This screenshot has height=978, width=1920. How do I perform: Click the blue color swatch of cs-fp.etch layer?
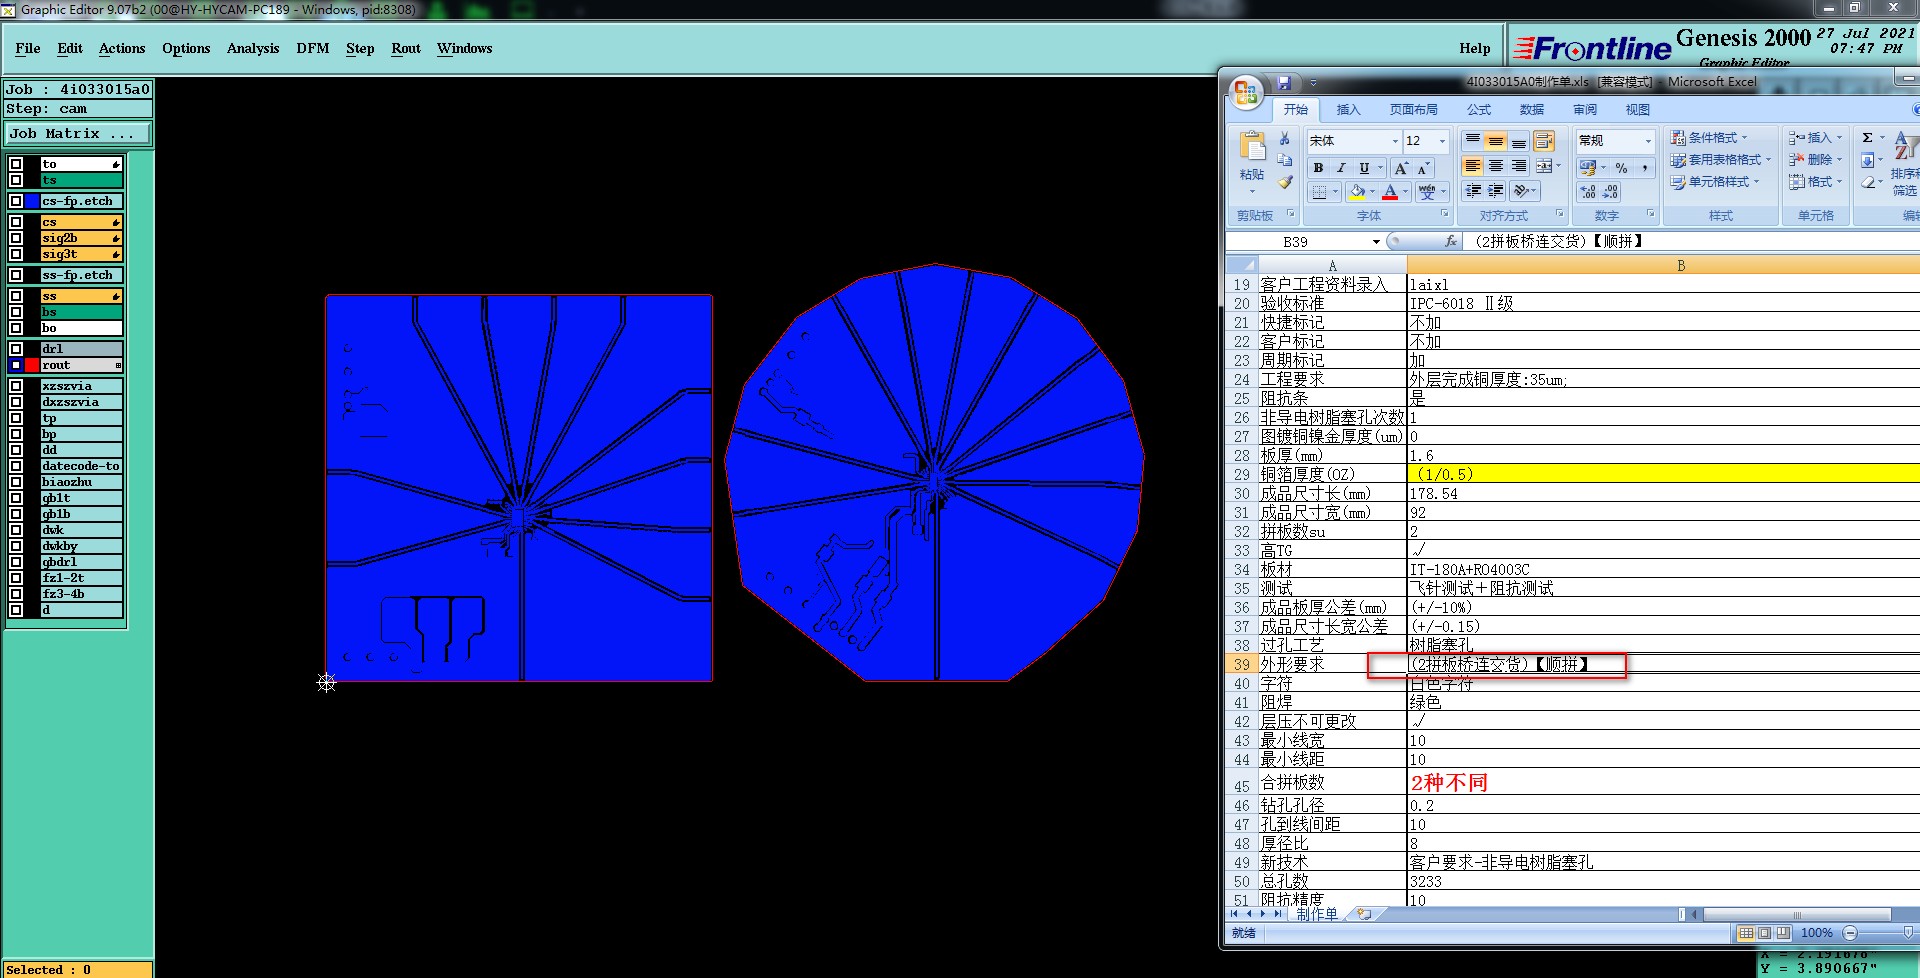[32, 201]
